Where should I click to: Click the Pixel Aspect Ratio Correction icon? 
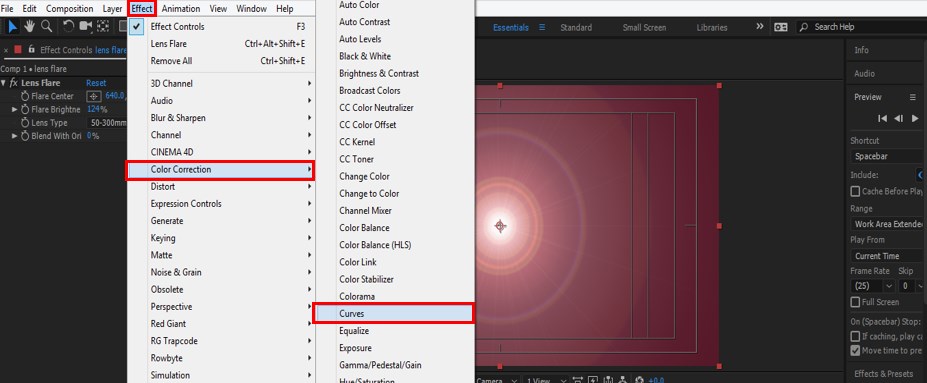578,379
